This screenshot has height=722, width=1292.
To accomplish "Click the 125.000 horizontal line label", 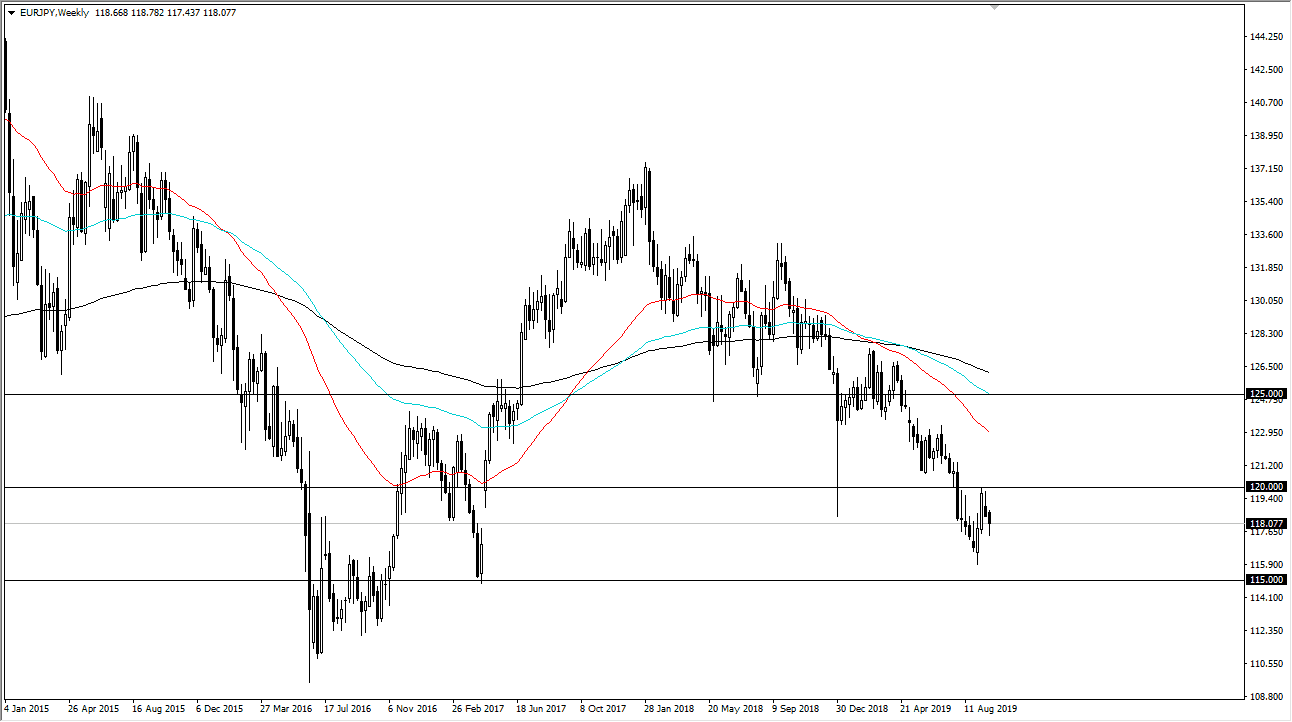I will pyautogui.click(x=1265, y=393).
